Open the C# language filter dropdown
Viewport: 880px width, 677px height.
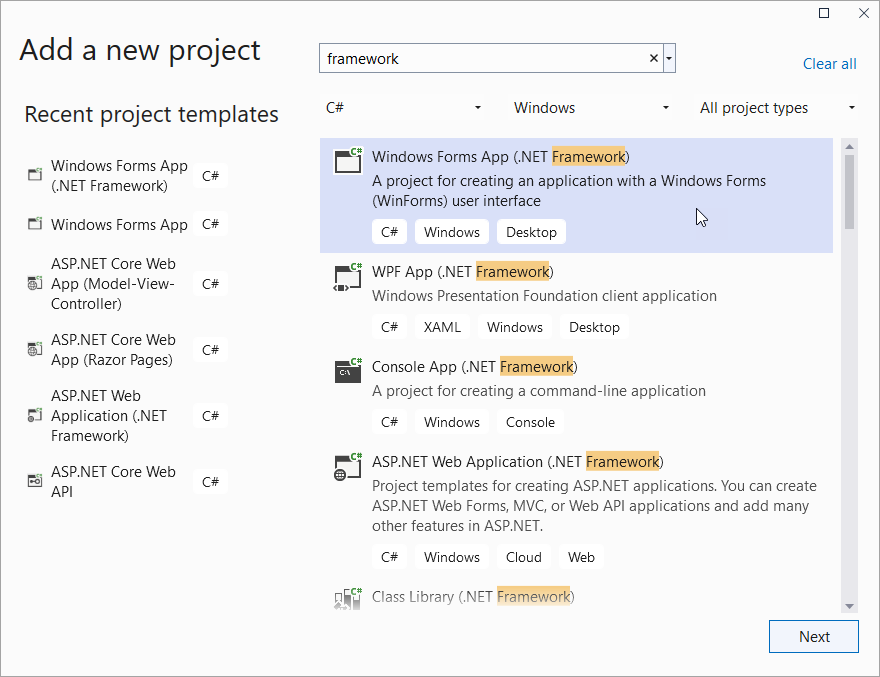[403, 107]
